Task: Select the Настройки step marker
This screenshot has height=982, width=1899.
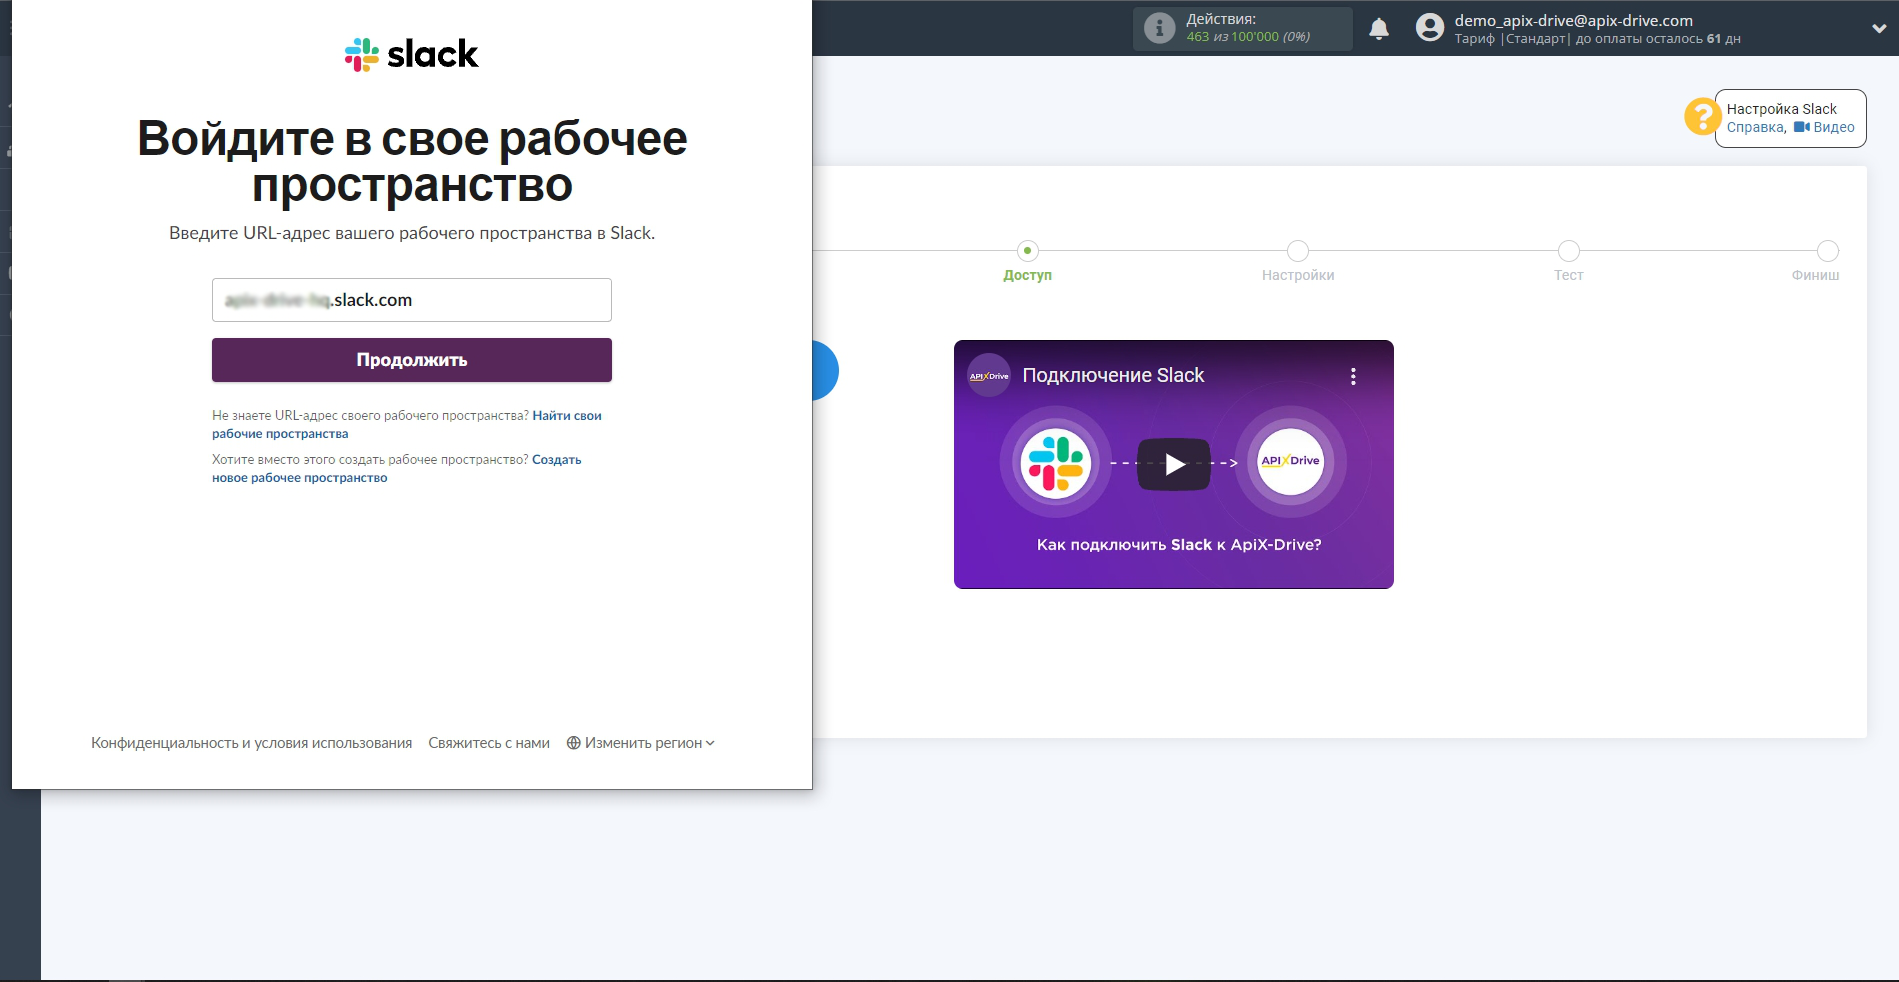Action: 1298,251
